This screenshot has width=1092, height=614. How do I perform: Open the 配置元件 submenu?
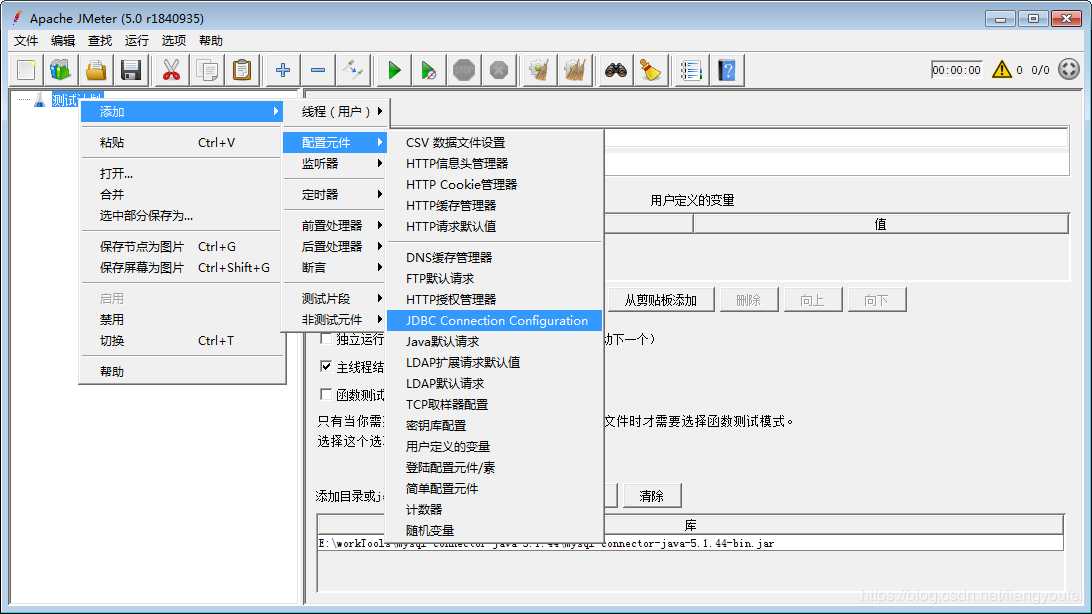coord(336,143)
